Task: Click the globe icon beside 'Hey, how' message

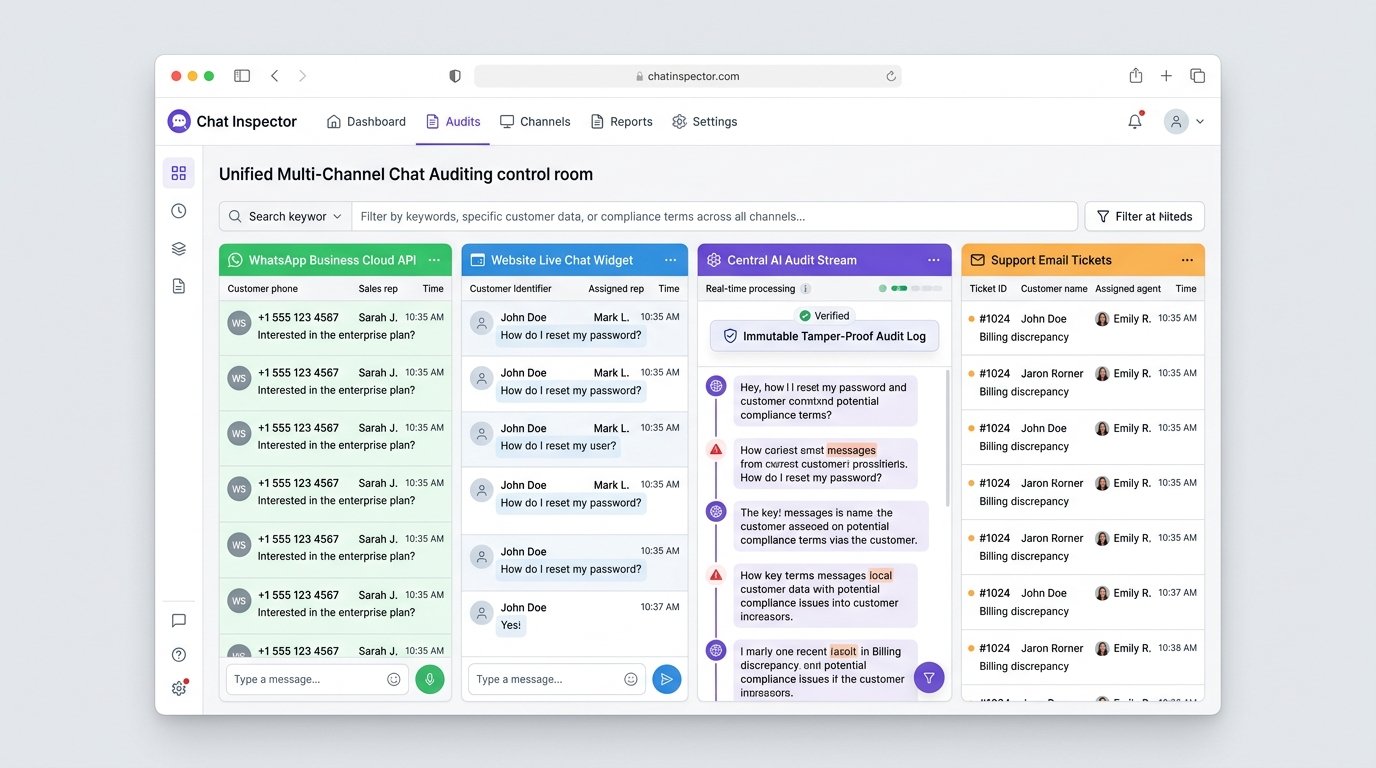Action: [x=716, y=387]
